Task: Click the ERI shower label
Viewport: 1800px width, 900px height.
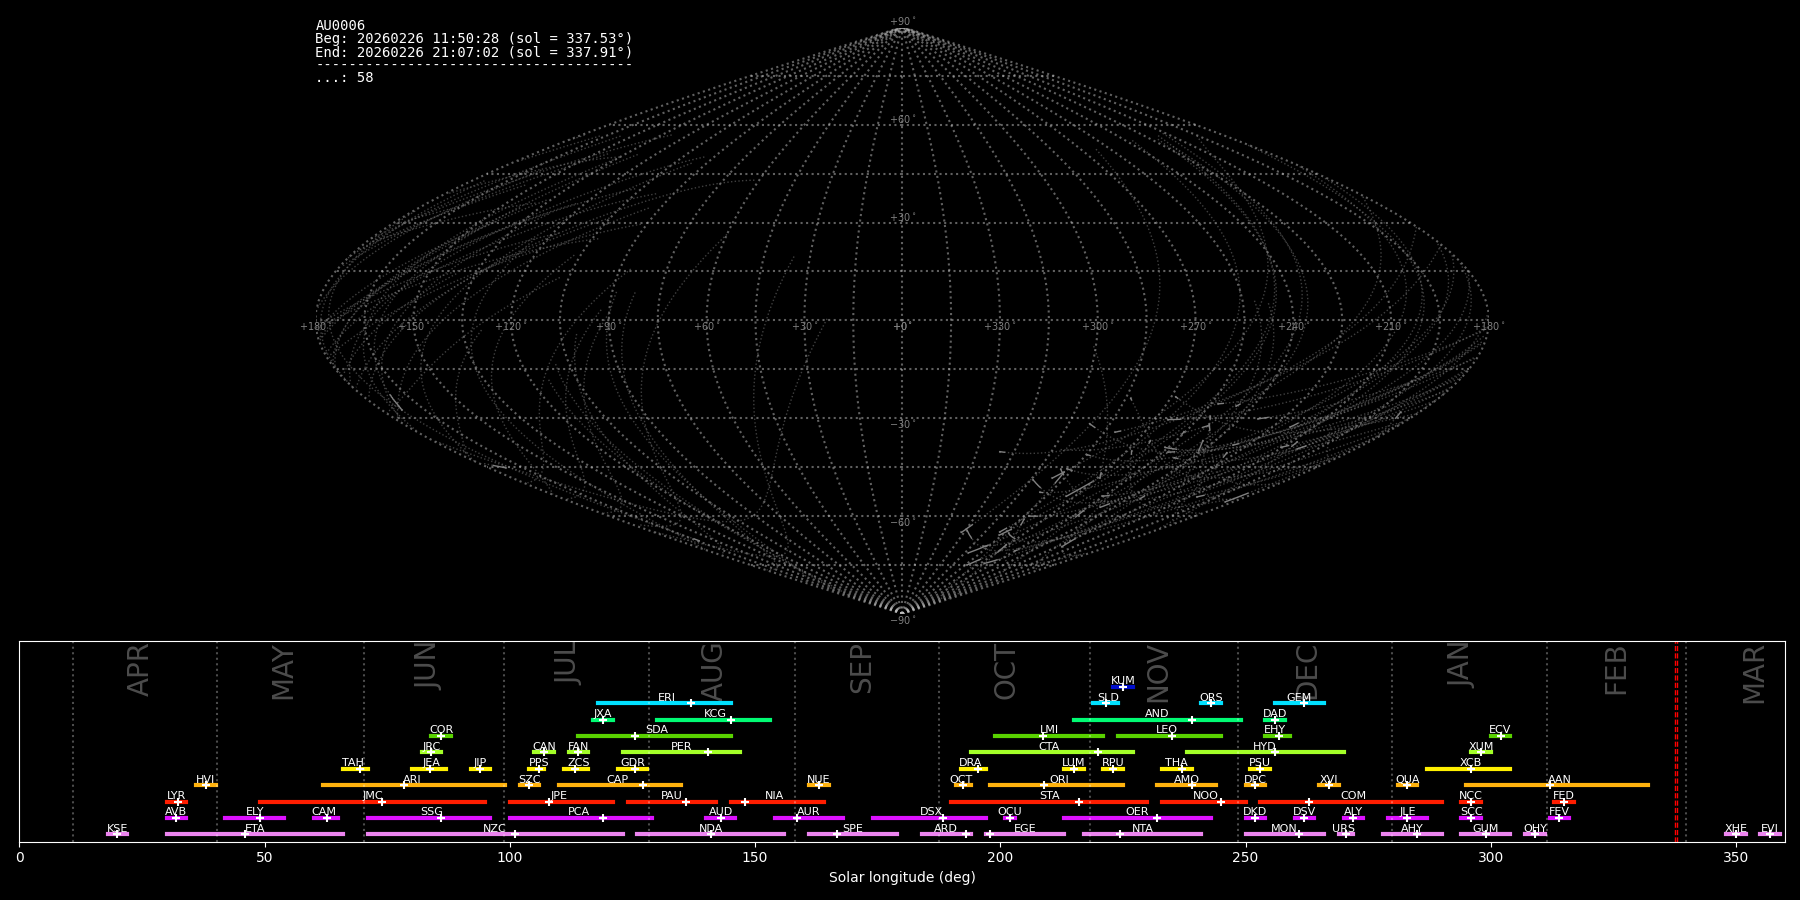Action: coord(667,698)
